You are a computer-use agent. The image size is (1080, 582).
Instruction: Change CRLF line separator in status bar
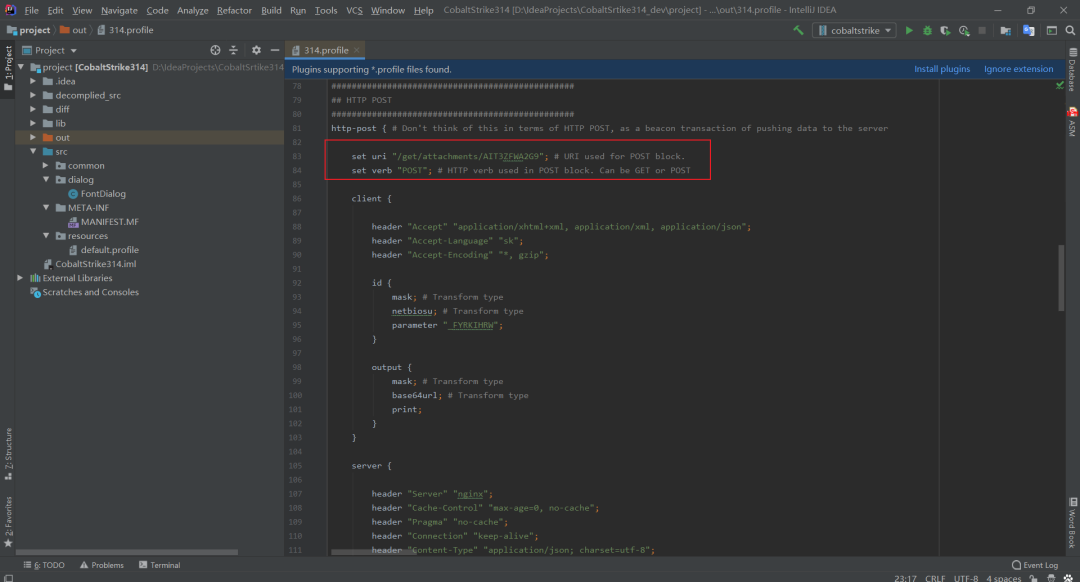pos(935,579)
